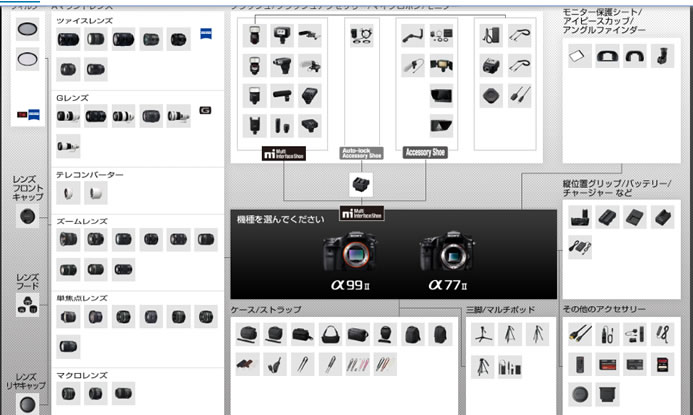Select the α99 II camera body
693x415 pixels.
click(350, 253)
